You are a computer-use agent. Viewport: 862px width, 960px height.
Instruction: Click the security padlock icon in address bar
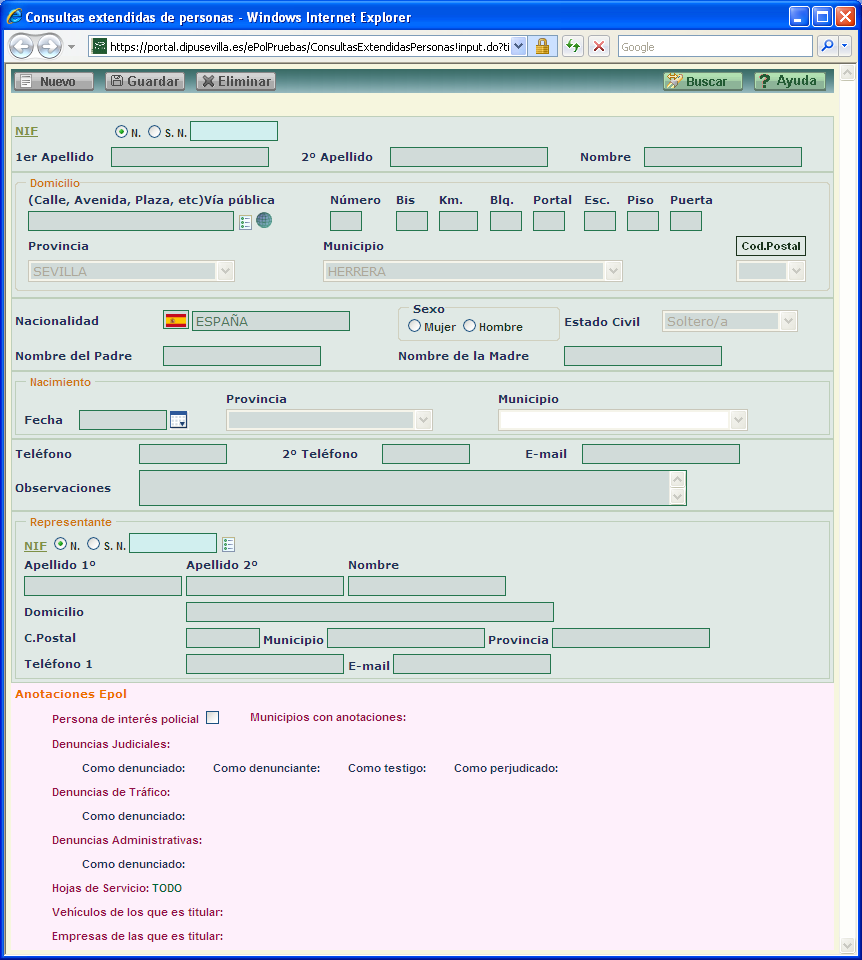point(542,47)
